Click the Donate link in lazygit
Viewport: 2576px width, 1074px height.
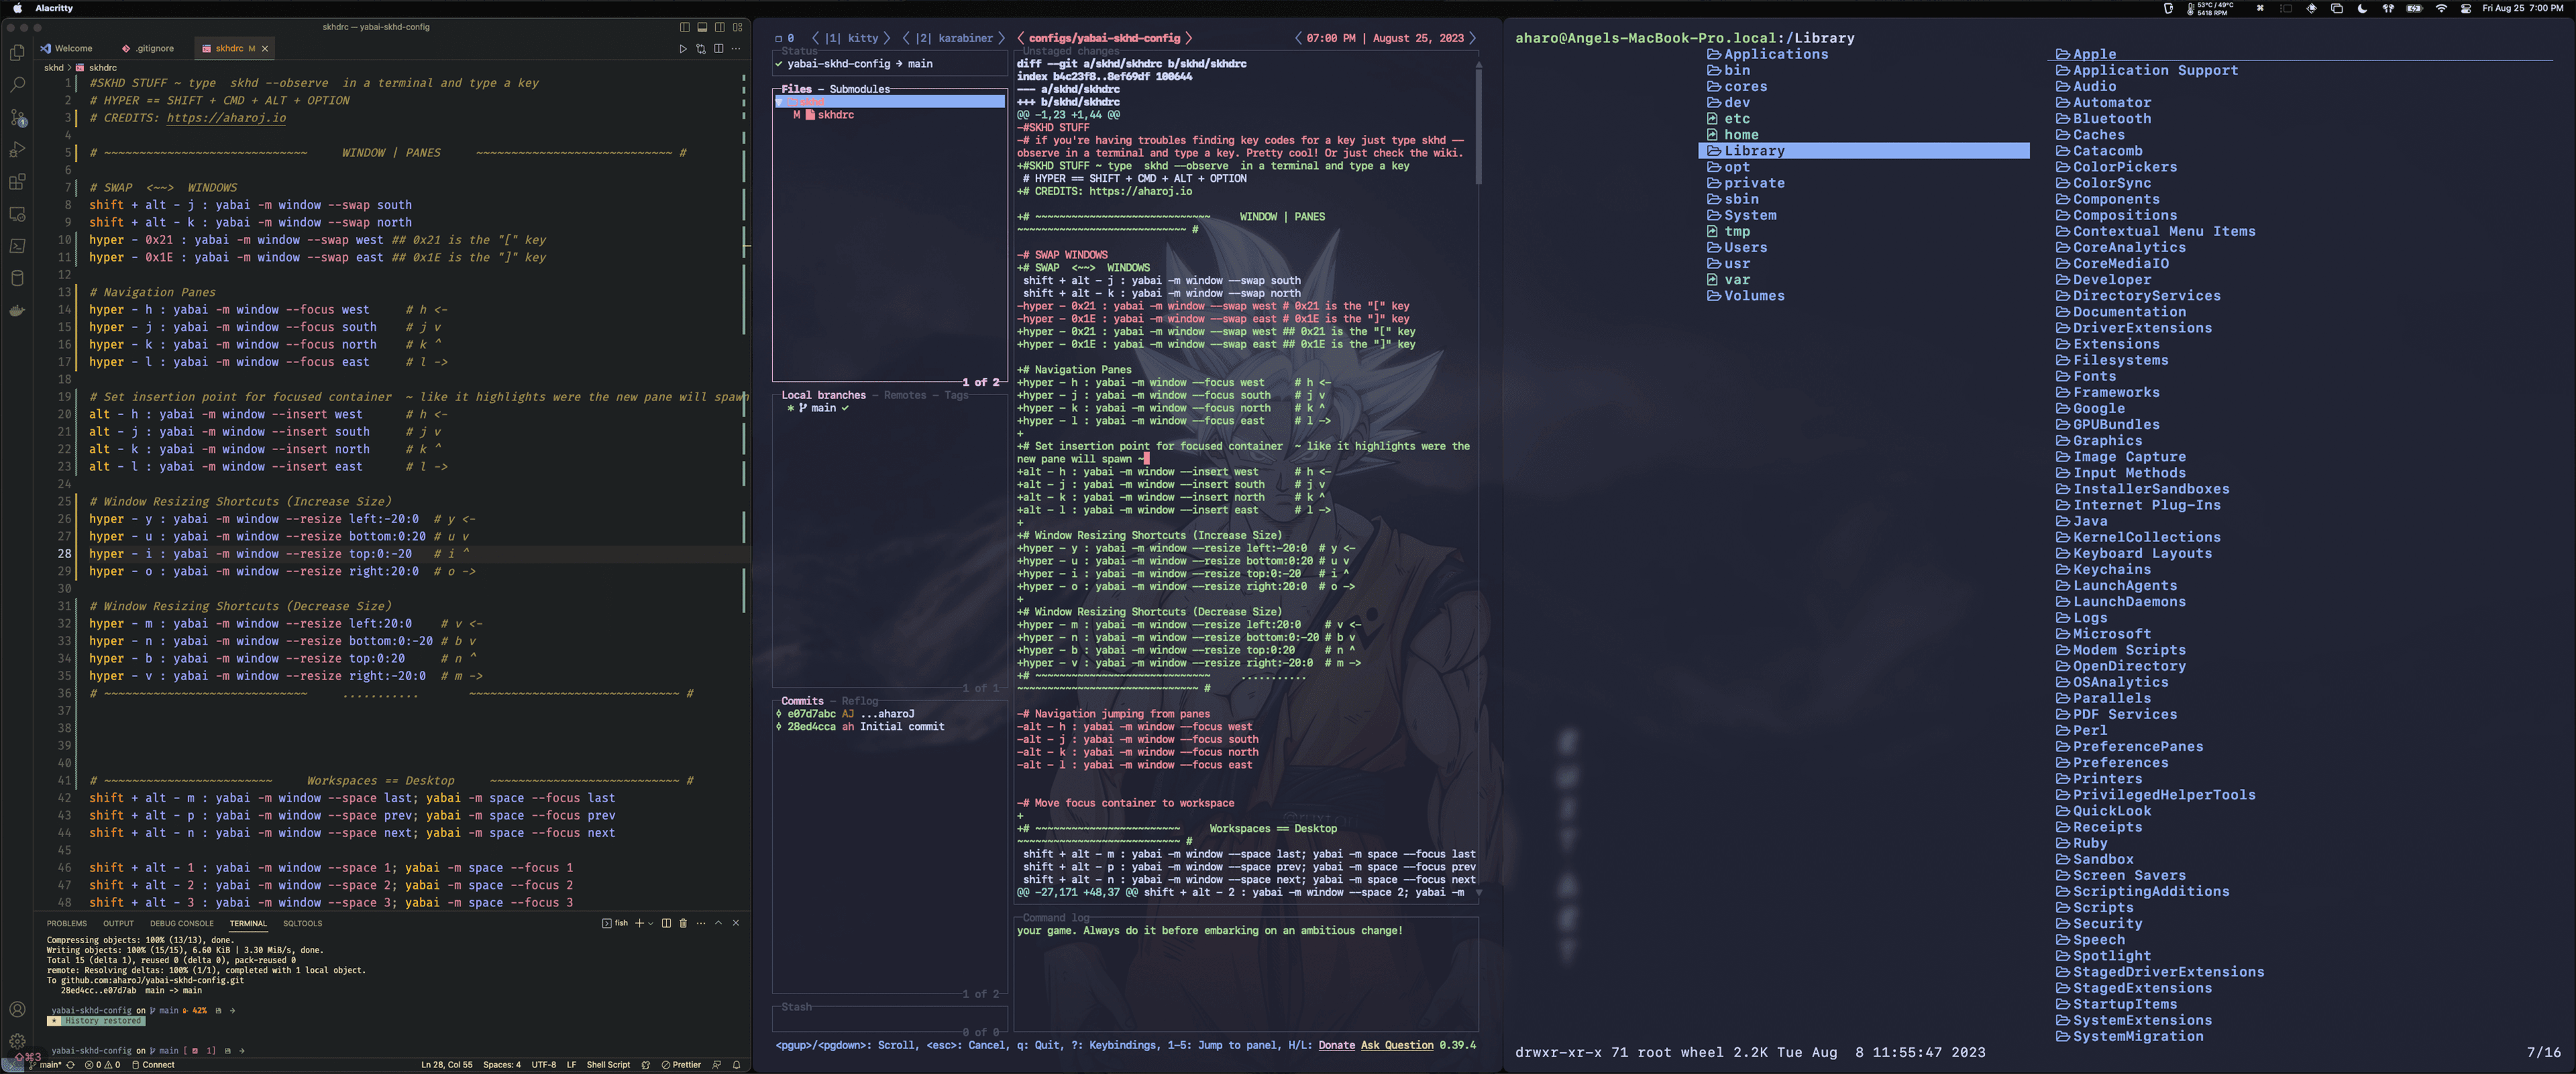1337,1045
